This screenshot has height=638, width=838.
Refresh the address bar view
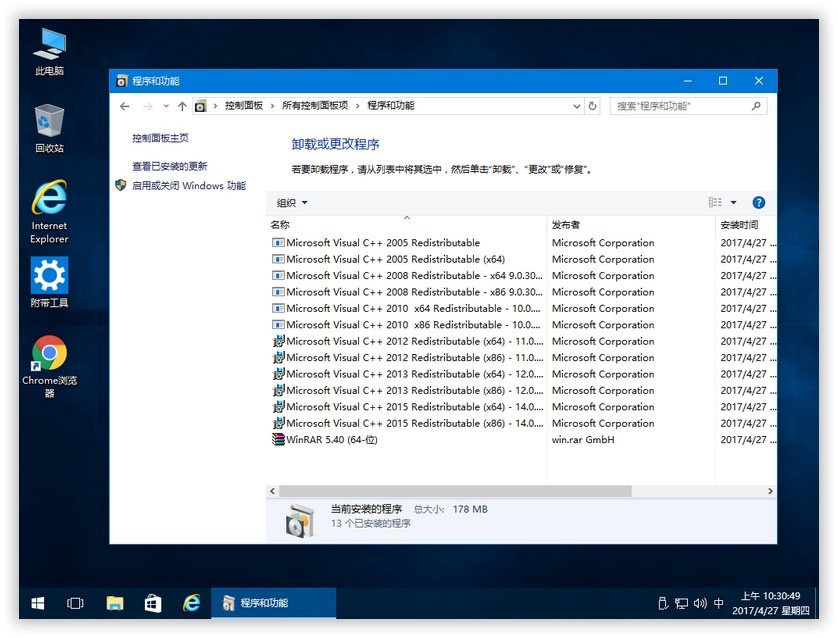[x=592, y=106]
